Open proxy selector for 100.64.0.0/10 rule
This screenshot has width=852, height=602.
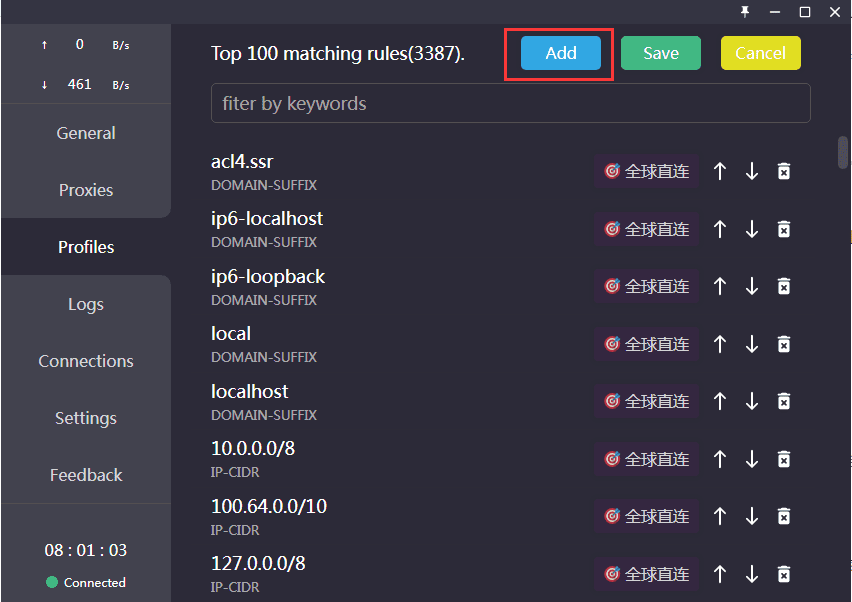click(647, 516)
